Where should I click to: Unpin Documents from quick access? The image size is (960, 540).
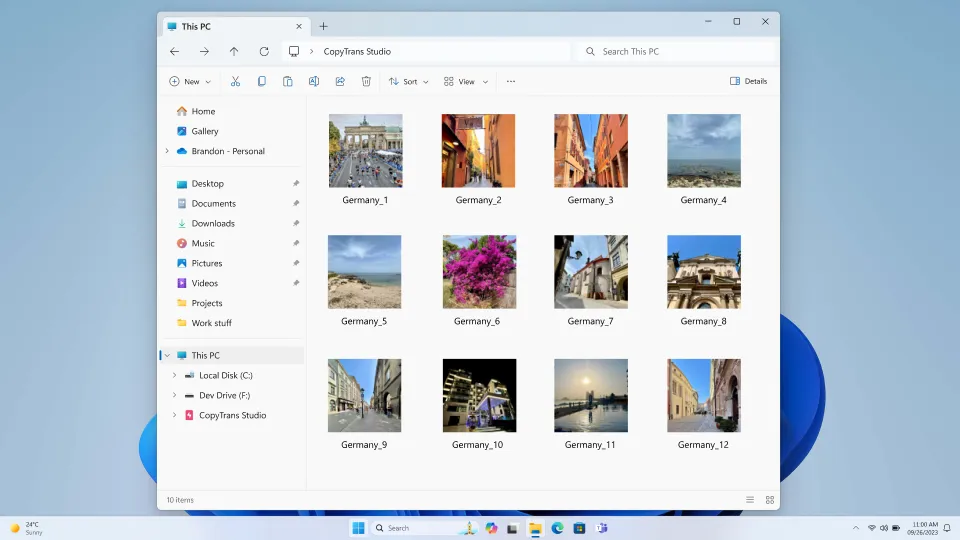(296, 203)
